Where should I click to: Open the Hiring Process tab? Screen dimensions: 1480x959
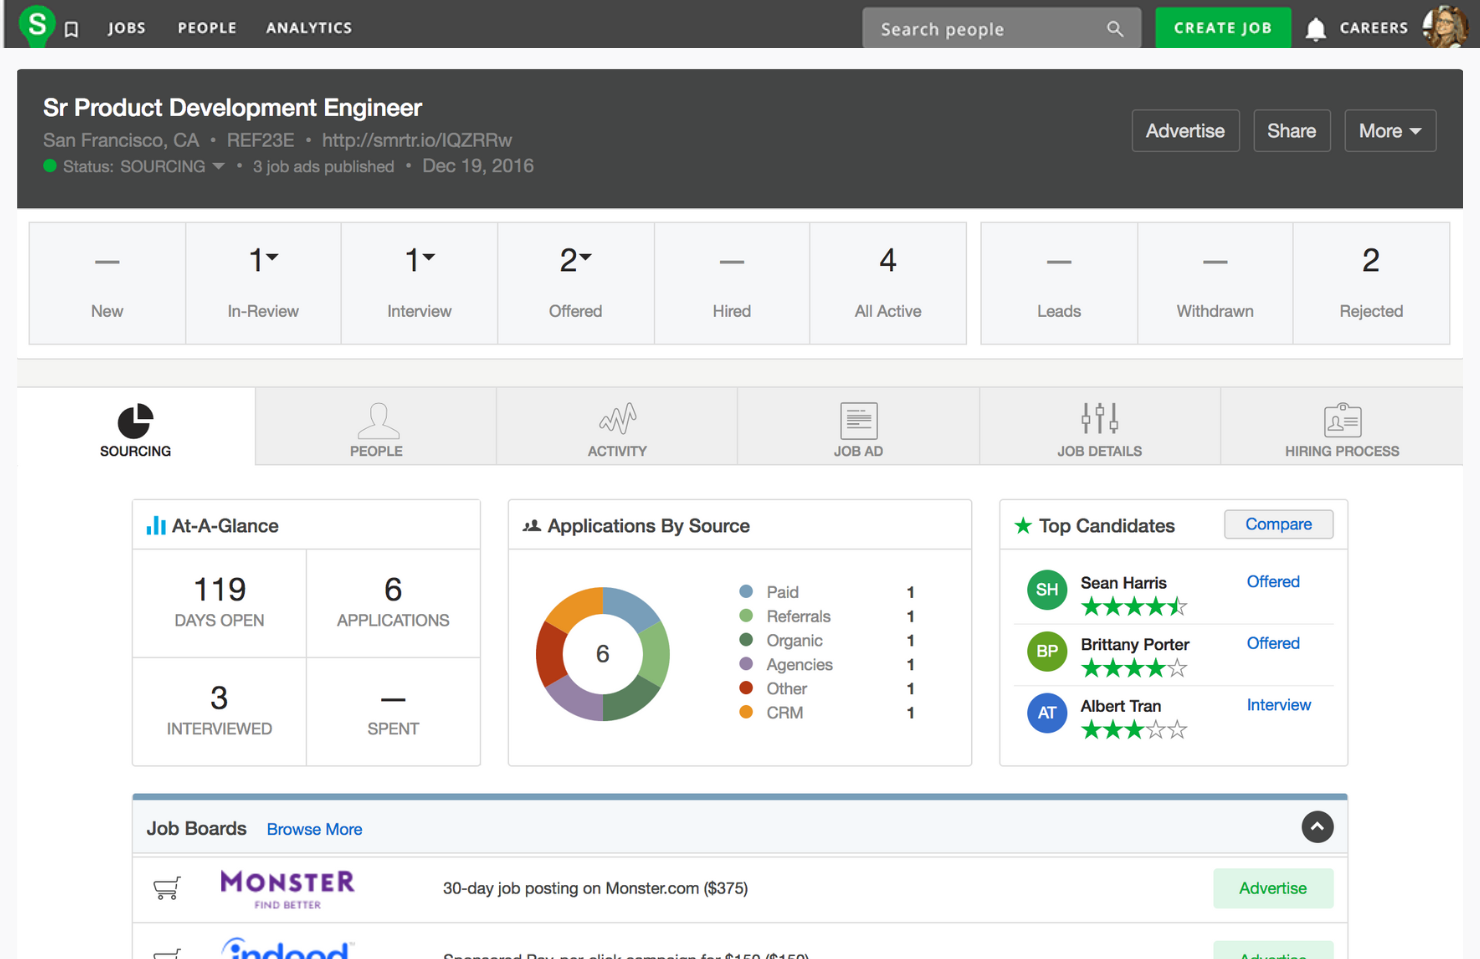(1342, 427)
